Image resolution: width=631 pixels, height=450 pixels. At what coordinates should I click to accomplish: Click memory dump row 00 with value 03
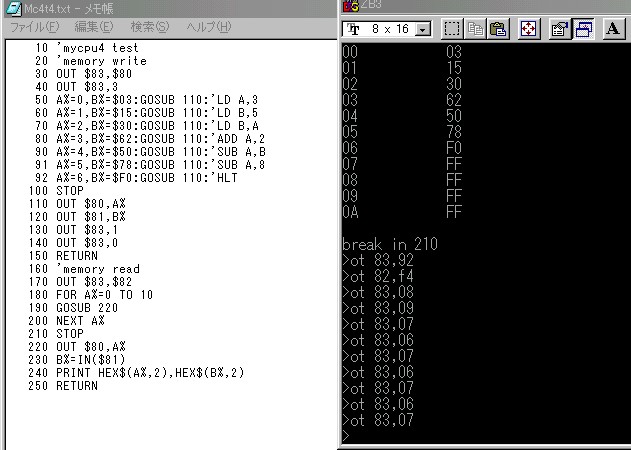pyautogui.click(x=402, y=52)
